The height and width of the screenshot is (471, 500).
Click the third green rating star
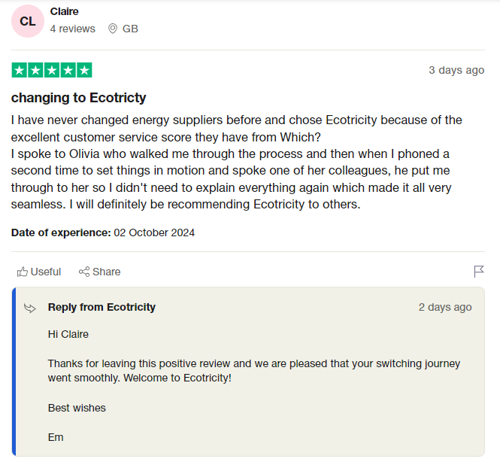52,70
